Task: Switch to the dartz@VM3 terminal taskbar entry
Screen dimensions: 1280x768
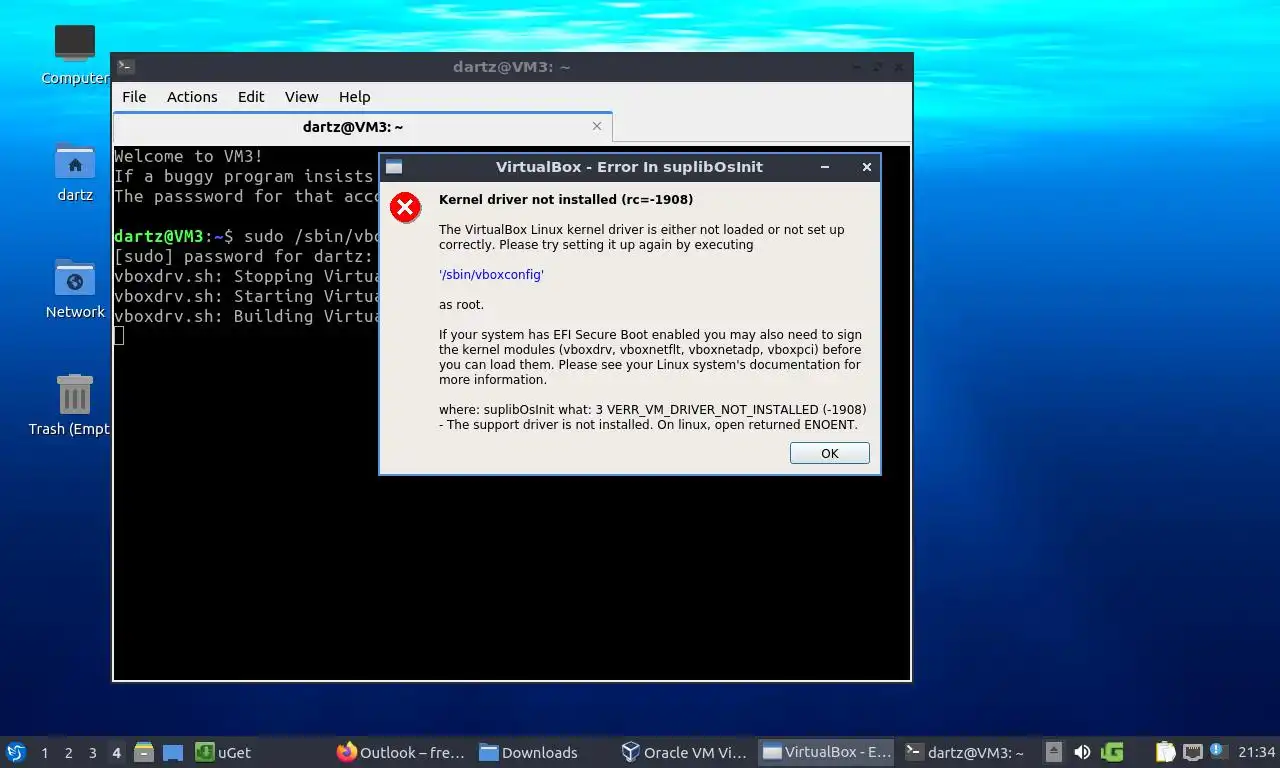Action: [966, 752]
